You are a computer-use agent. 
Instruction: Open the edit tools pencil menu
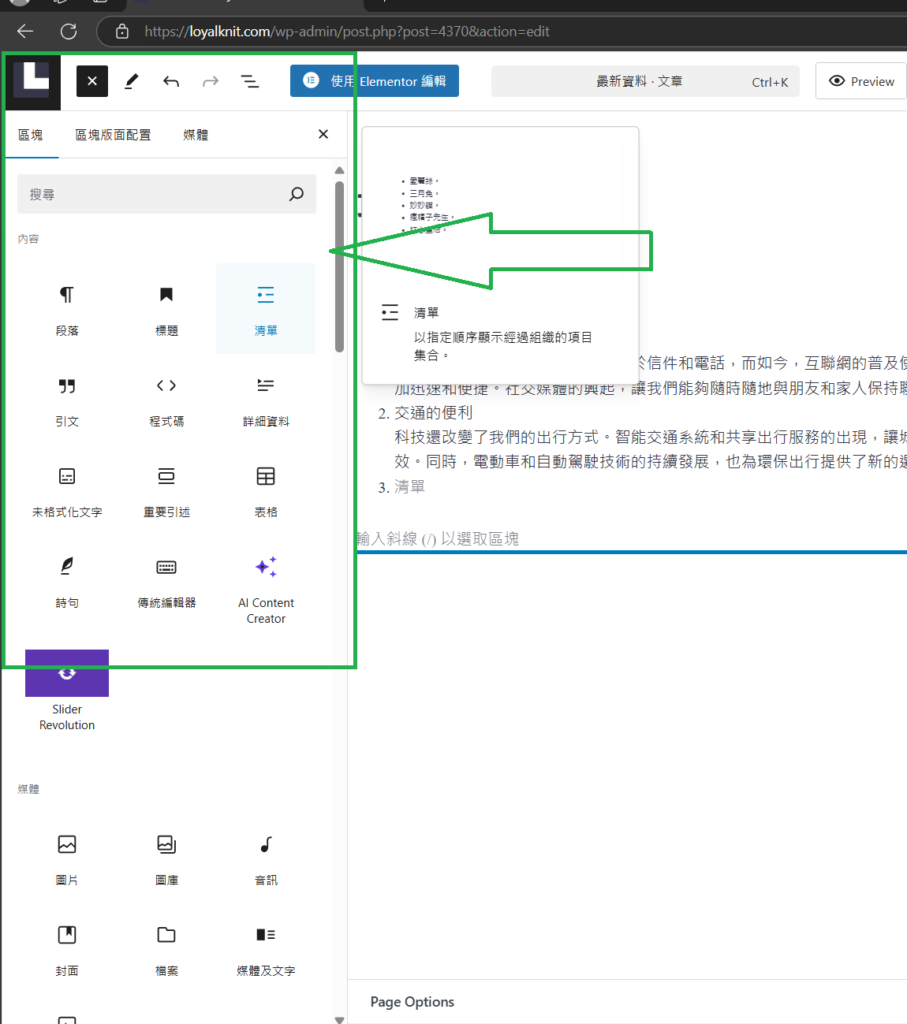click(132, 81)
